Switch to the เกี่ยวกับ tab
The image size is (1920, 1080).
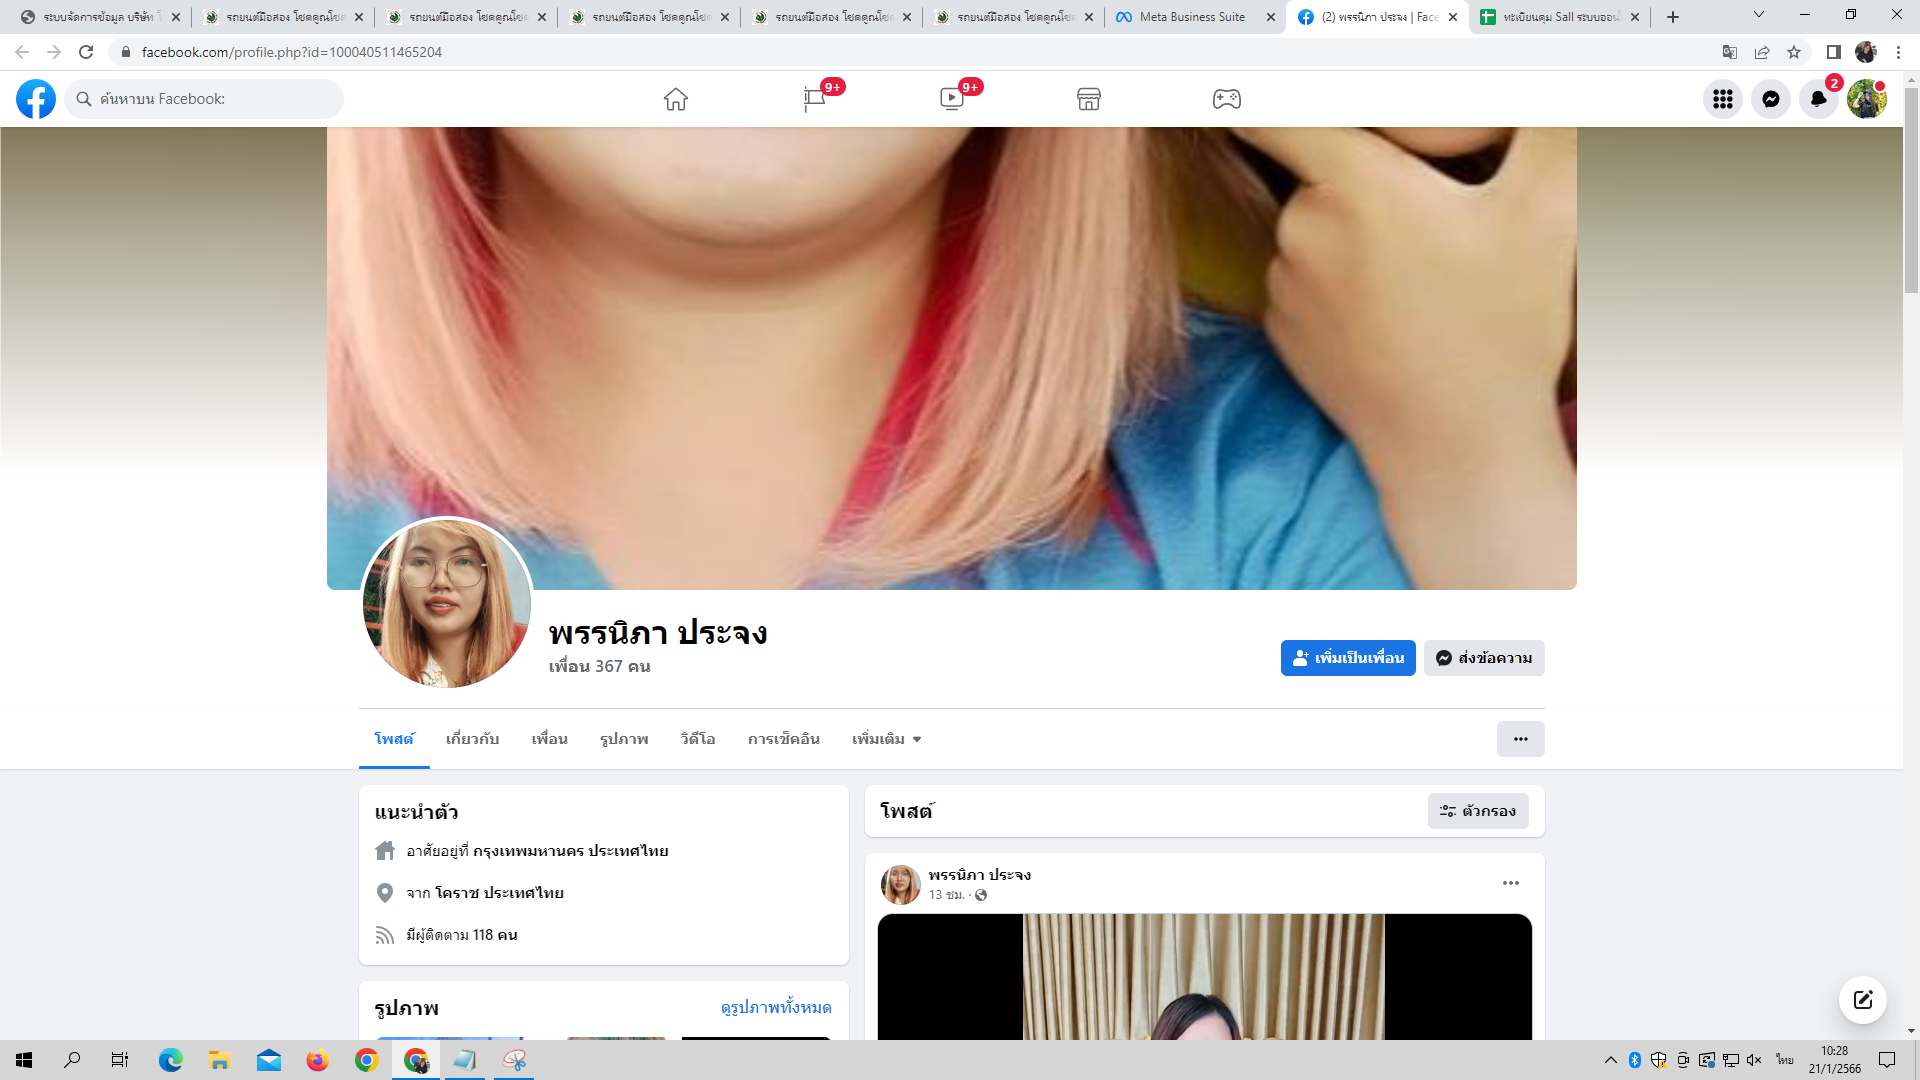472,739
